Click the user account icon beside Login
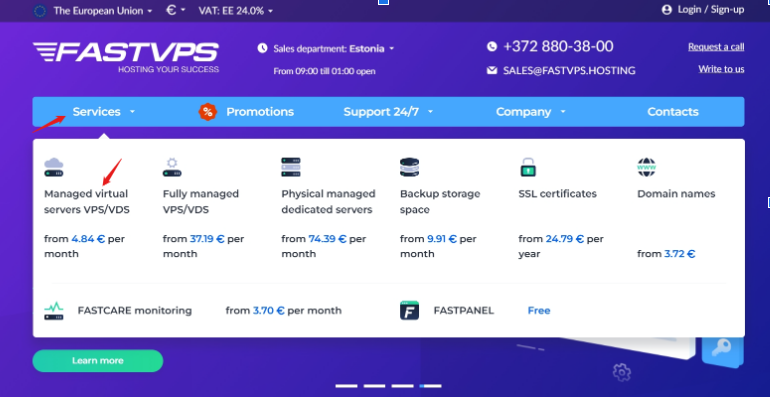The width and height of the screenshot is (770, 397). click(666, 9)
